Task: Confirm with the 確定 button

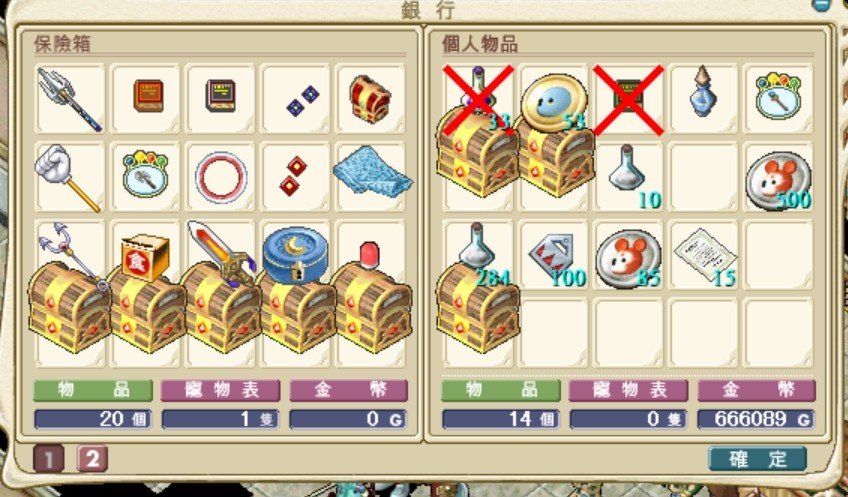Action: [x=758, y=459]
